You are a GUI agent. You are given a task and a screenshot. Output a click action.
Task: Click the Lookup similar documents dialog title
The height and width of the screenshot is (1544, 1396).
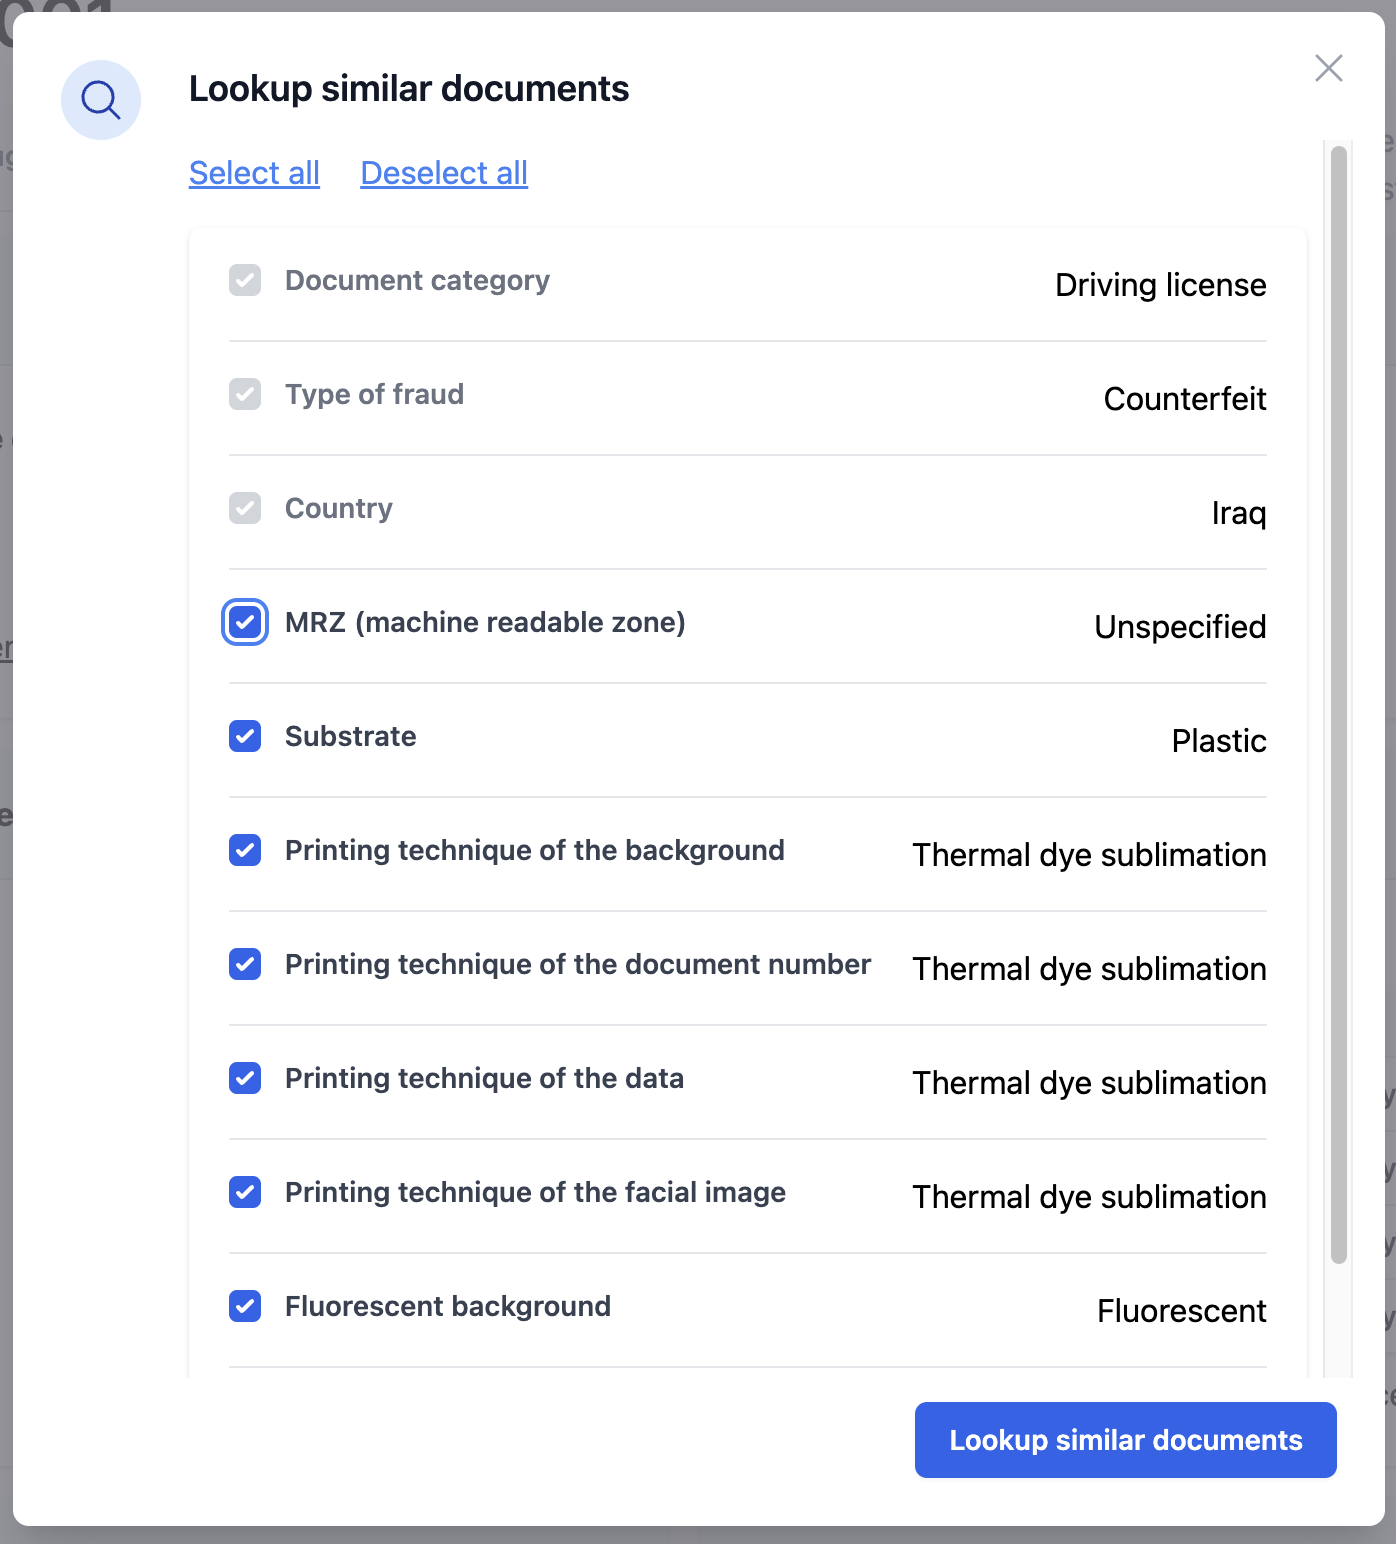[x=409, y=89]
